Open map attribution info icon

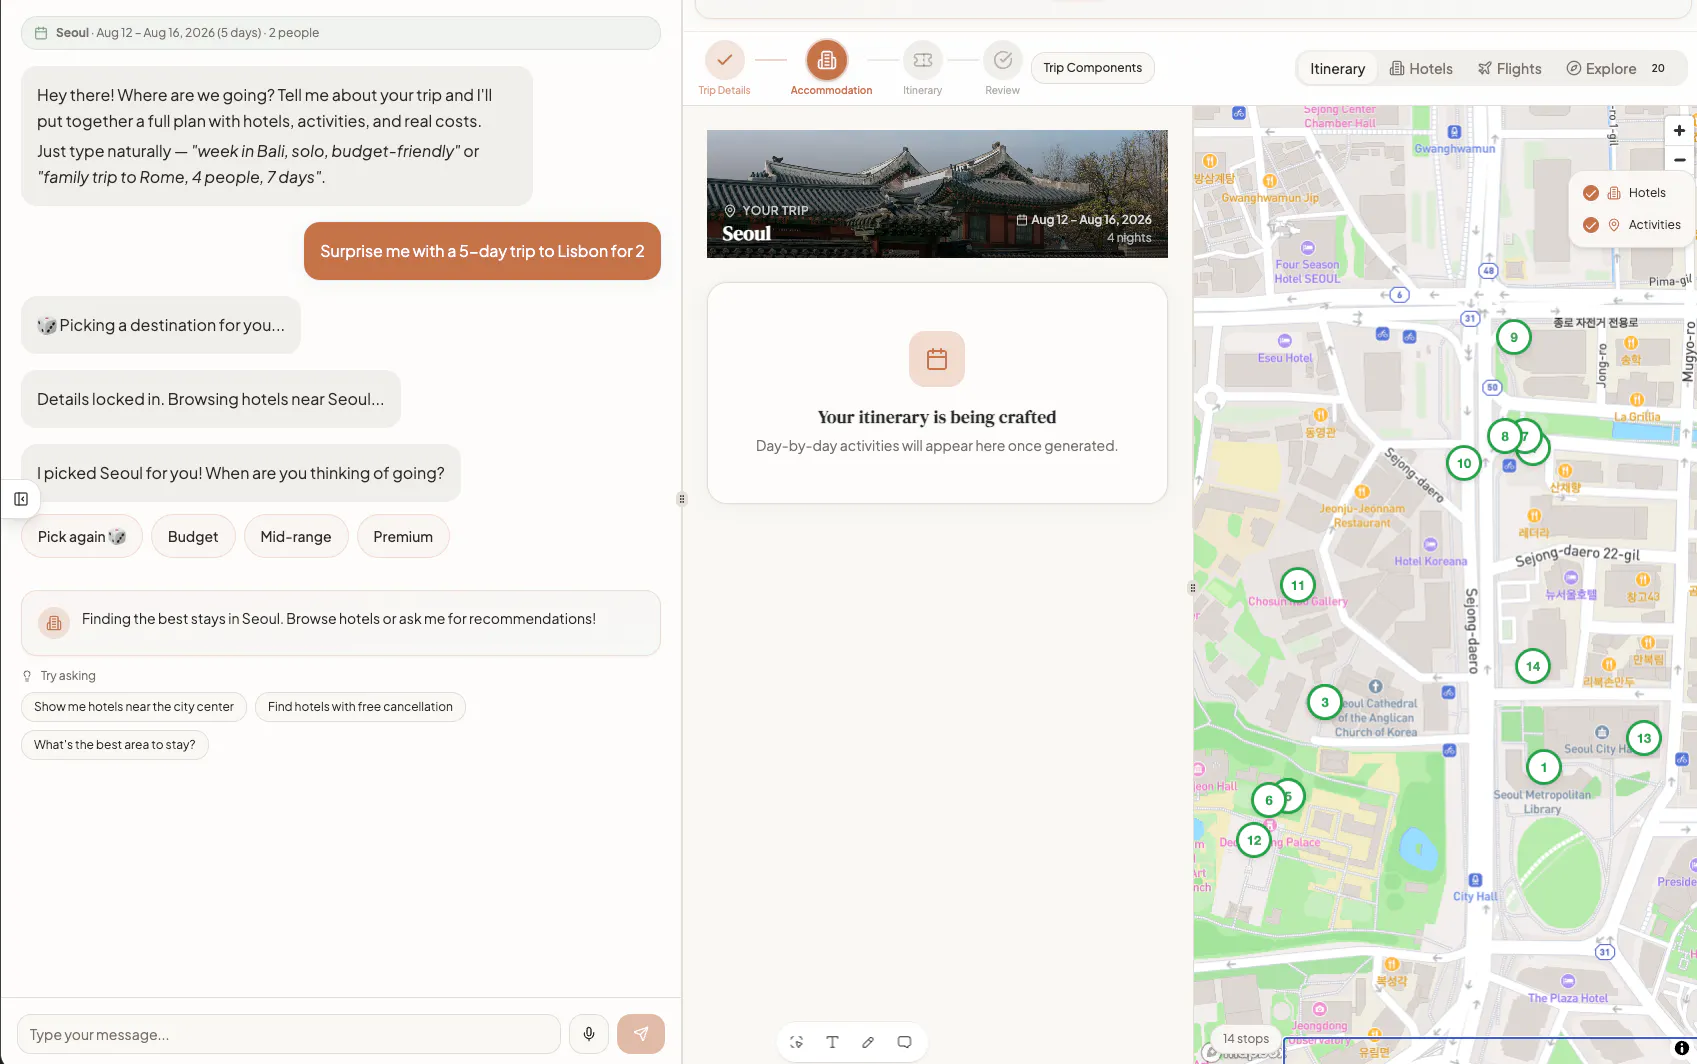(x=1682, y=1048)
